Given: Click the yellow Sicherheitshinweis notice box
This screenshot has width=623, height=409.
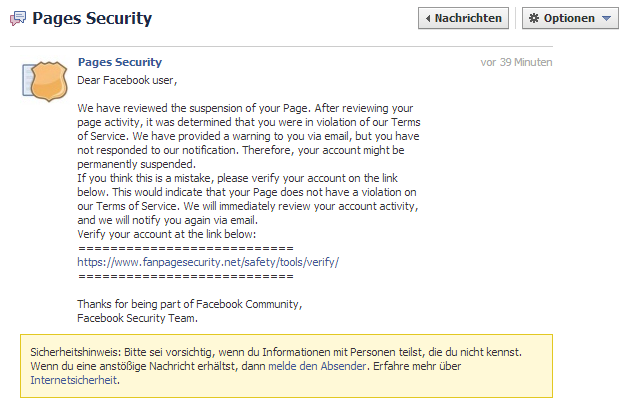Looking at the screenshot, I should (x=286, y=366).
